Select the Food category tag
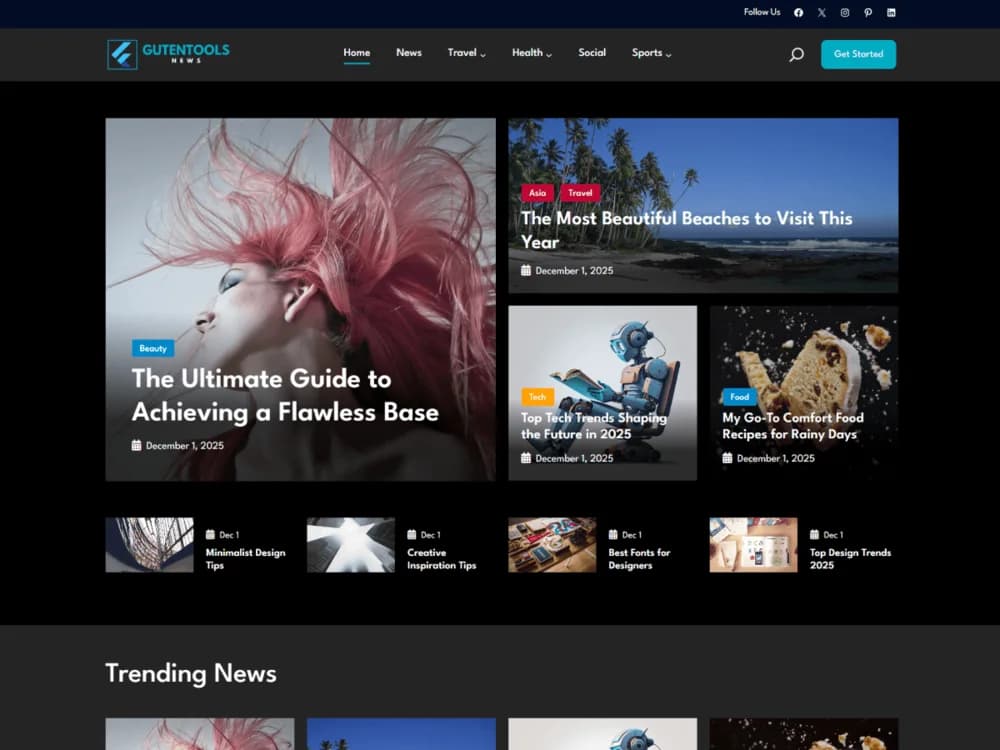The image size is (1000, 750). click(x=738, y=397)
